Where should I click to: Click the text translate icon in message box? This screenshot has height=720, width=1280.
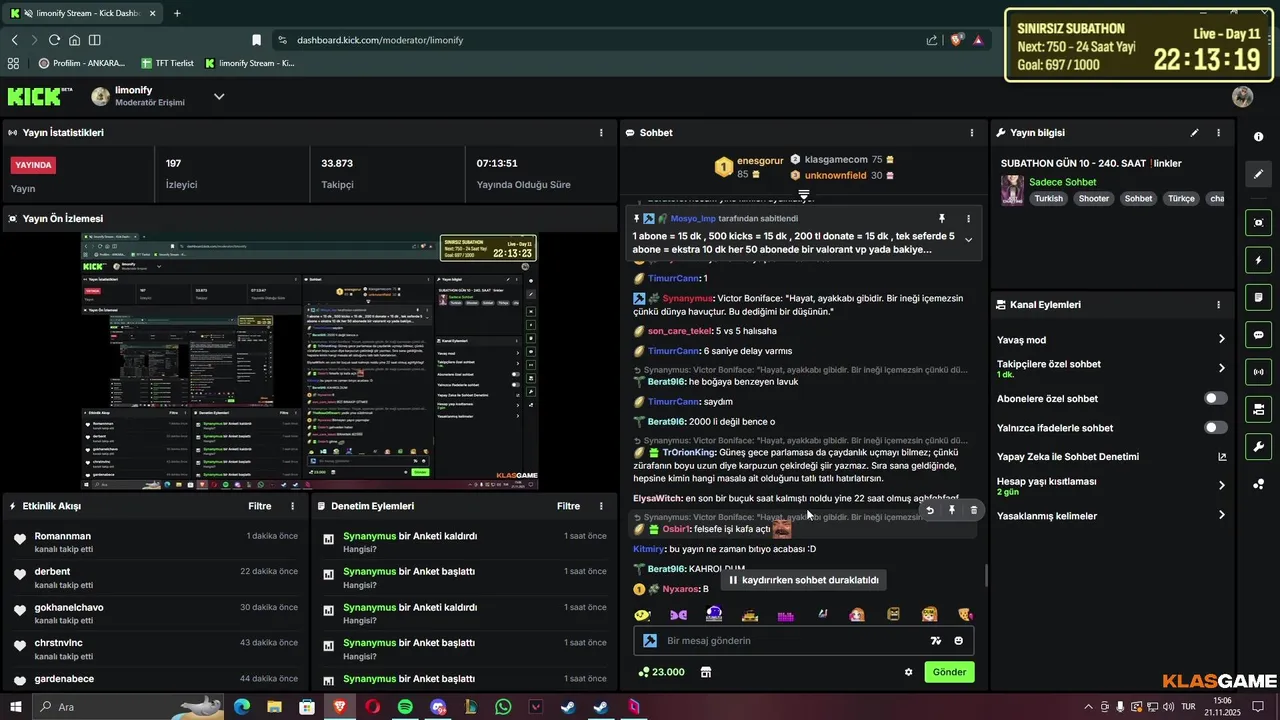(x=936, y=641)
